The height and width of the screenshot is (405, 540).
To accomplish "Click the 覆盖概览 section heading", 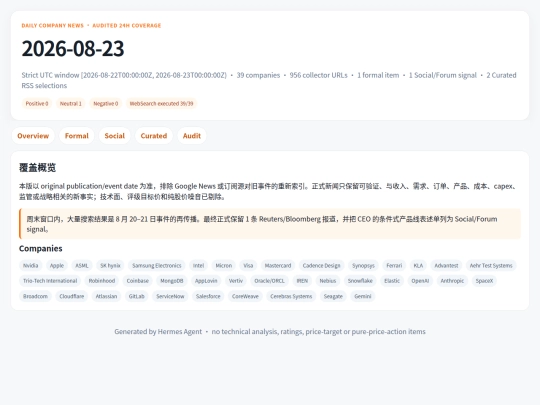I will (x=37, y=168).
